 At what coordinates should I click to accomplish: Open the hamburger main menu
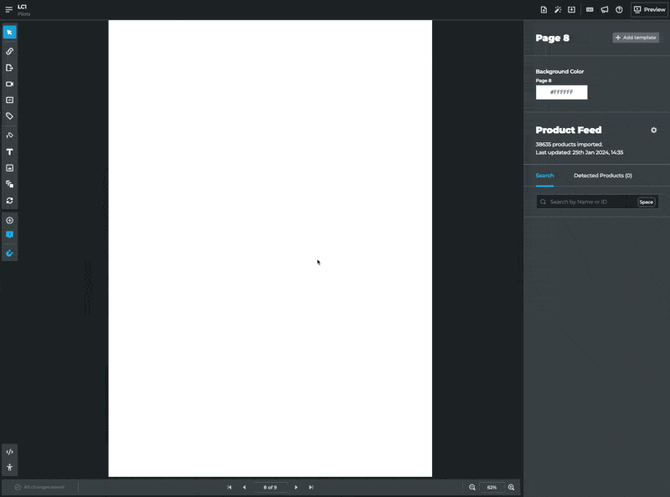coord(9,10)
